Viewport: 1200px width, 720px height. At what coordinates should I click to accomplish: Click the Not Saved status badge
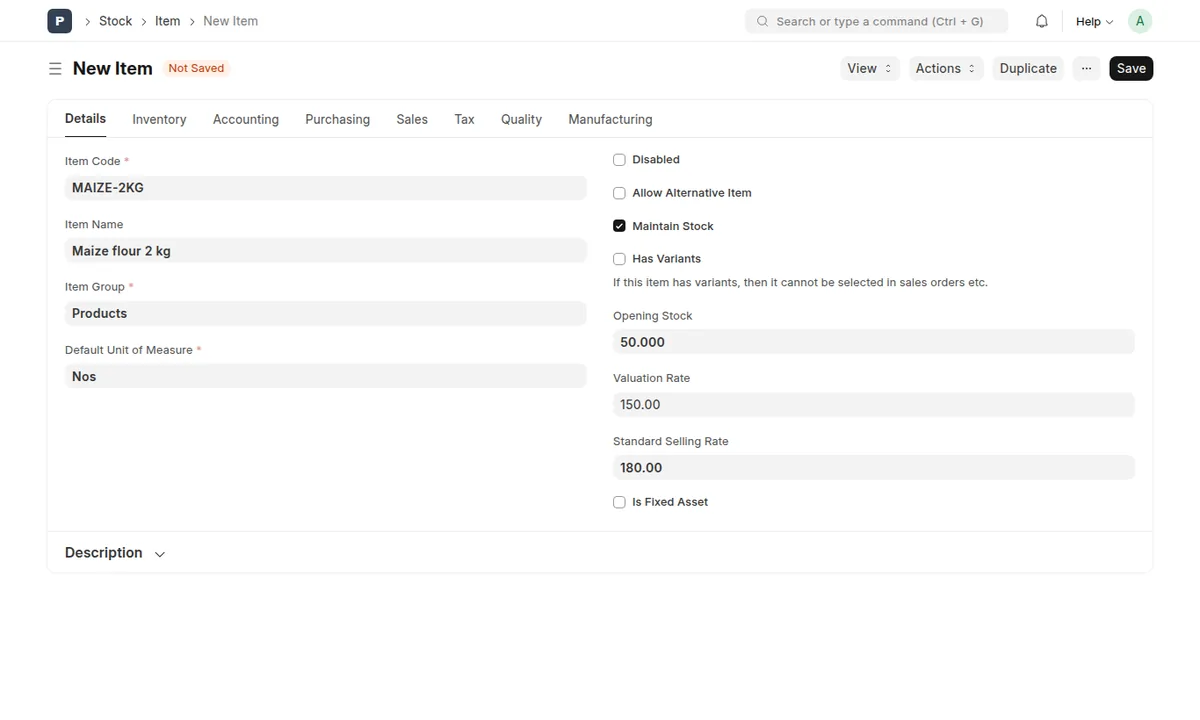(x=196, y=68)
